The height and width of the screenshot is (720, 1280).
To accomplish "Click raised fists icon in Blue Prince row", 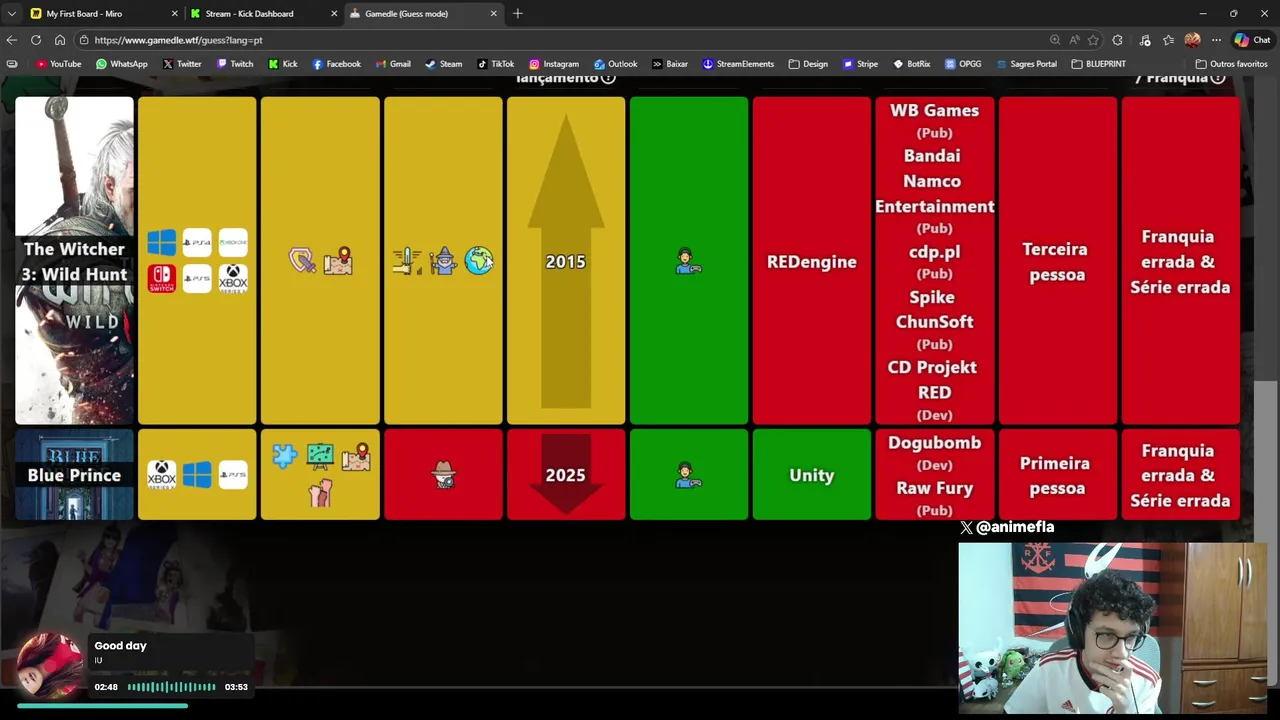I will click(x=320, y=493).
